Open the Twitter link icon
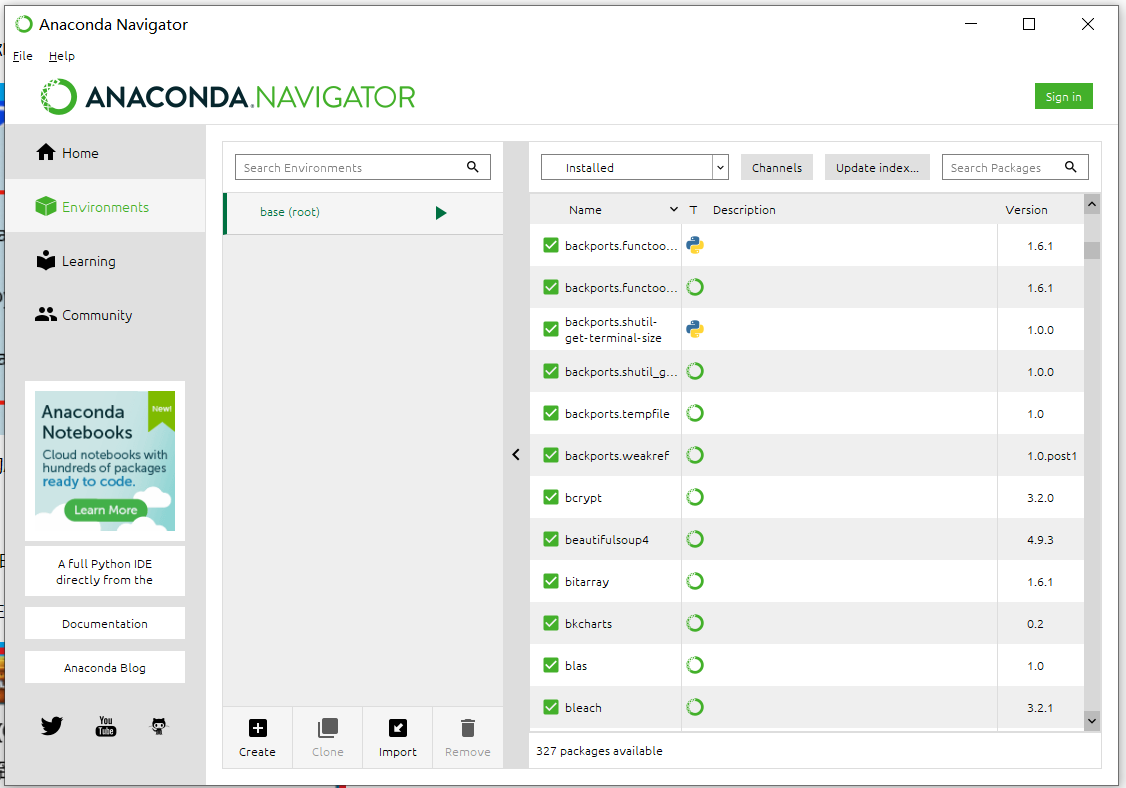This screenshot has height=788, width=1126. 52,726
